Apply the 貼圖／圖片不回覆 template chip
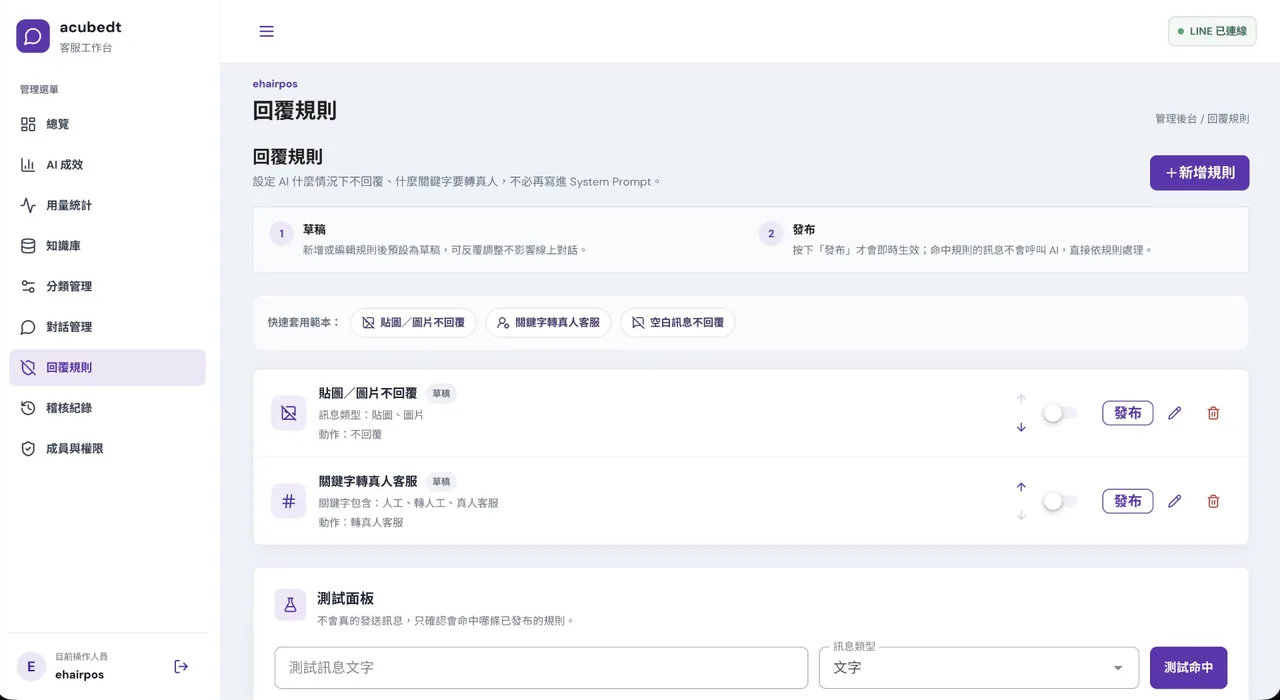This screenshot has height=700, width=1280. tap(413, 323)
